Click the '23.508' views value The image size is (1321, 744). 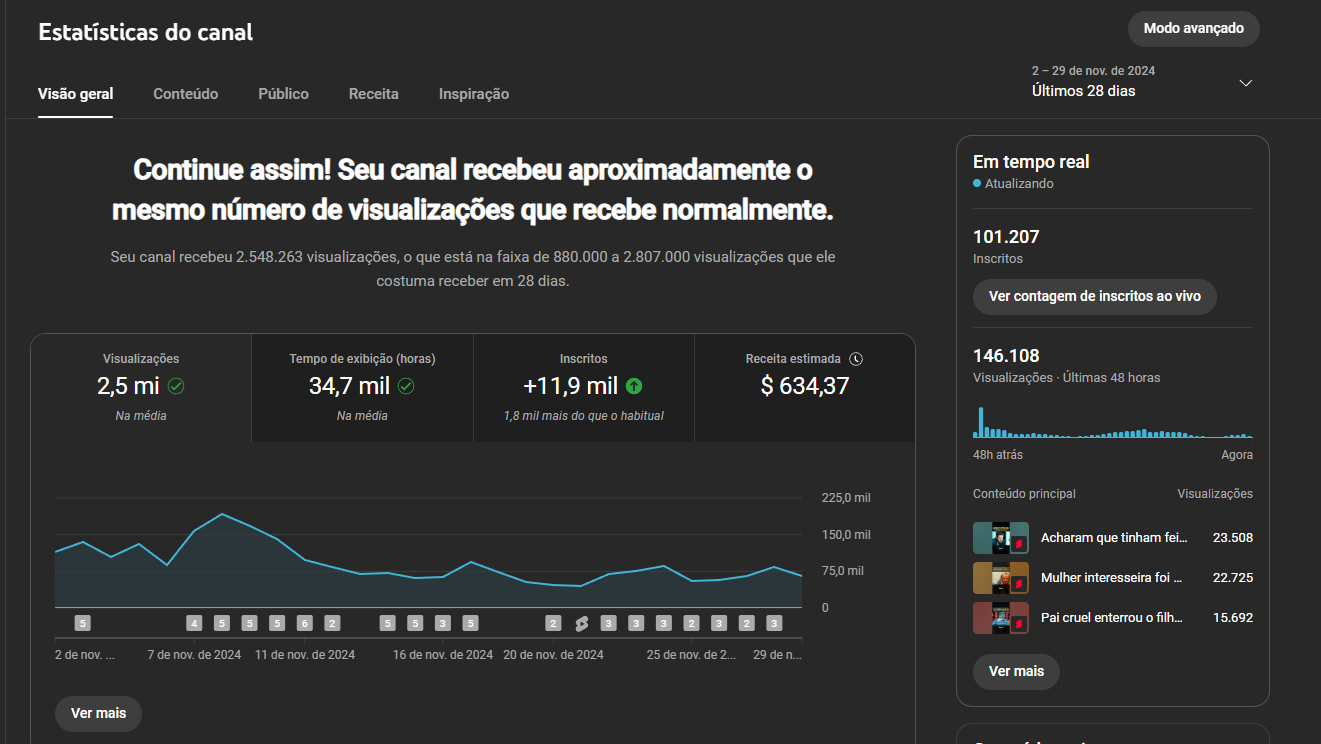coord(1232,538)
